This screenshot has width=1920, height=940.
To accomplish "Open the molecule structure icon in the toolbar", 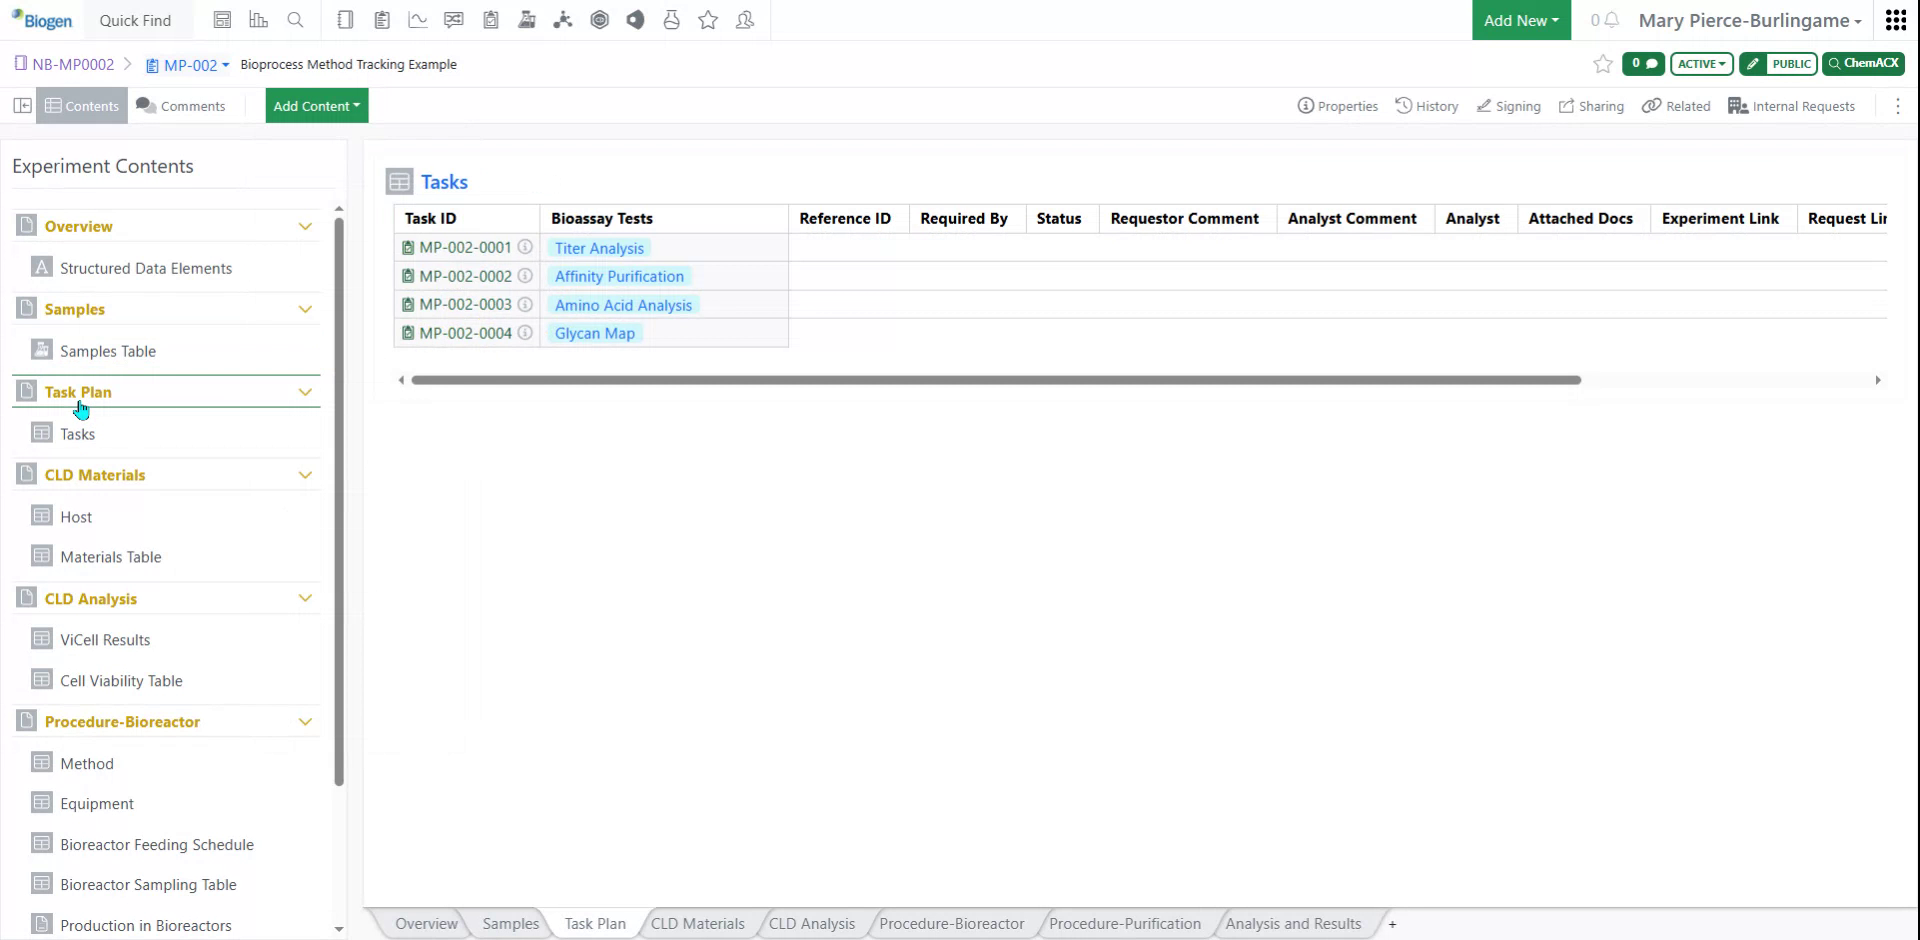I will coord(563,19).
